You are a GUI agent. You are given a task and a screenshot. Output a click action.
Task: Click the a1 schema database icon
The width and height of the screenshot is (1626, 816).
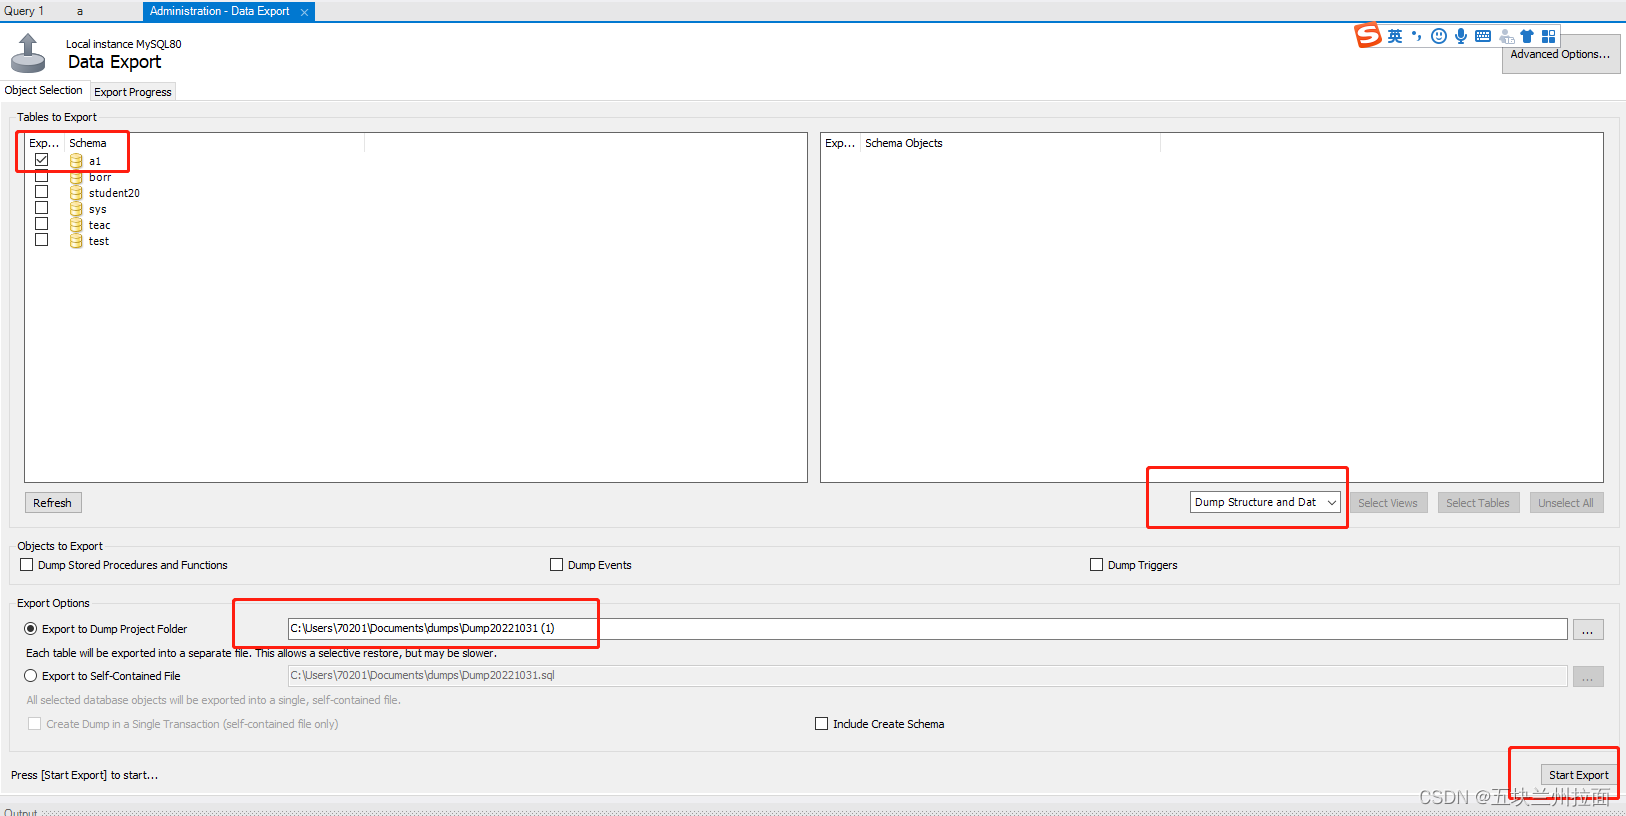tap(76, 161)
